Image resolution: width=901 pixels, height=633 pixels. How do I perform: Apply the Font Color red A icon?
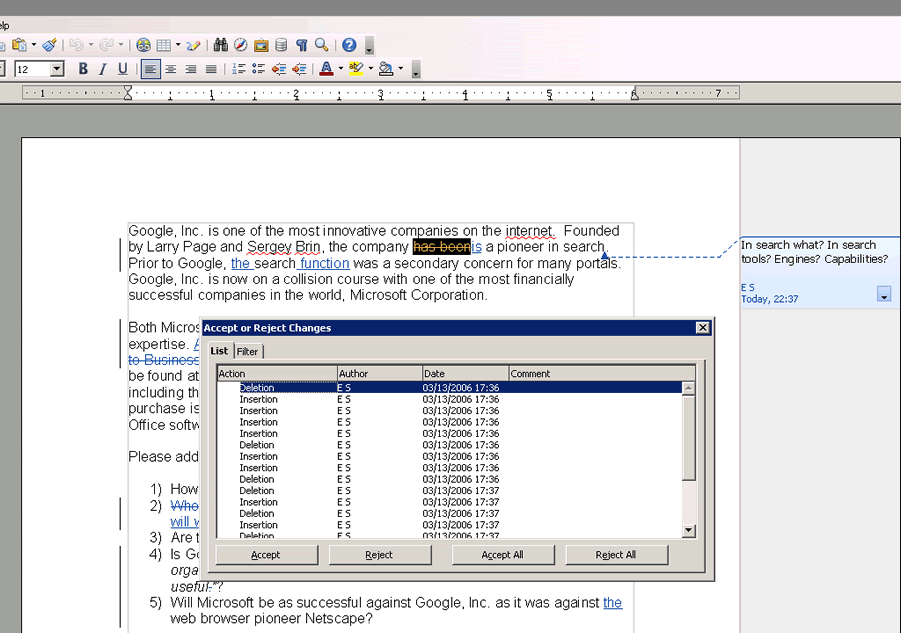coord(326,69)
